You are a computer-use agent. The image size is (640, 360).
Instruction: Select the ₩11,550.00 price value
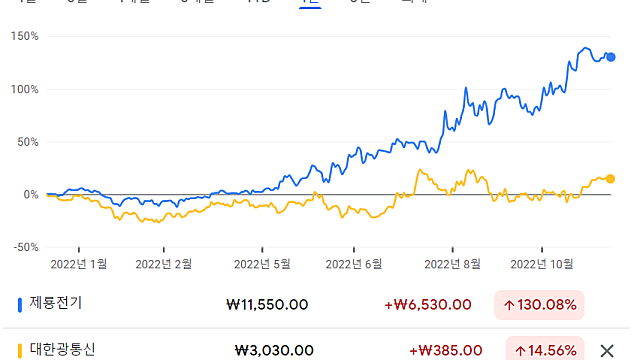267,305
